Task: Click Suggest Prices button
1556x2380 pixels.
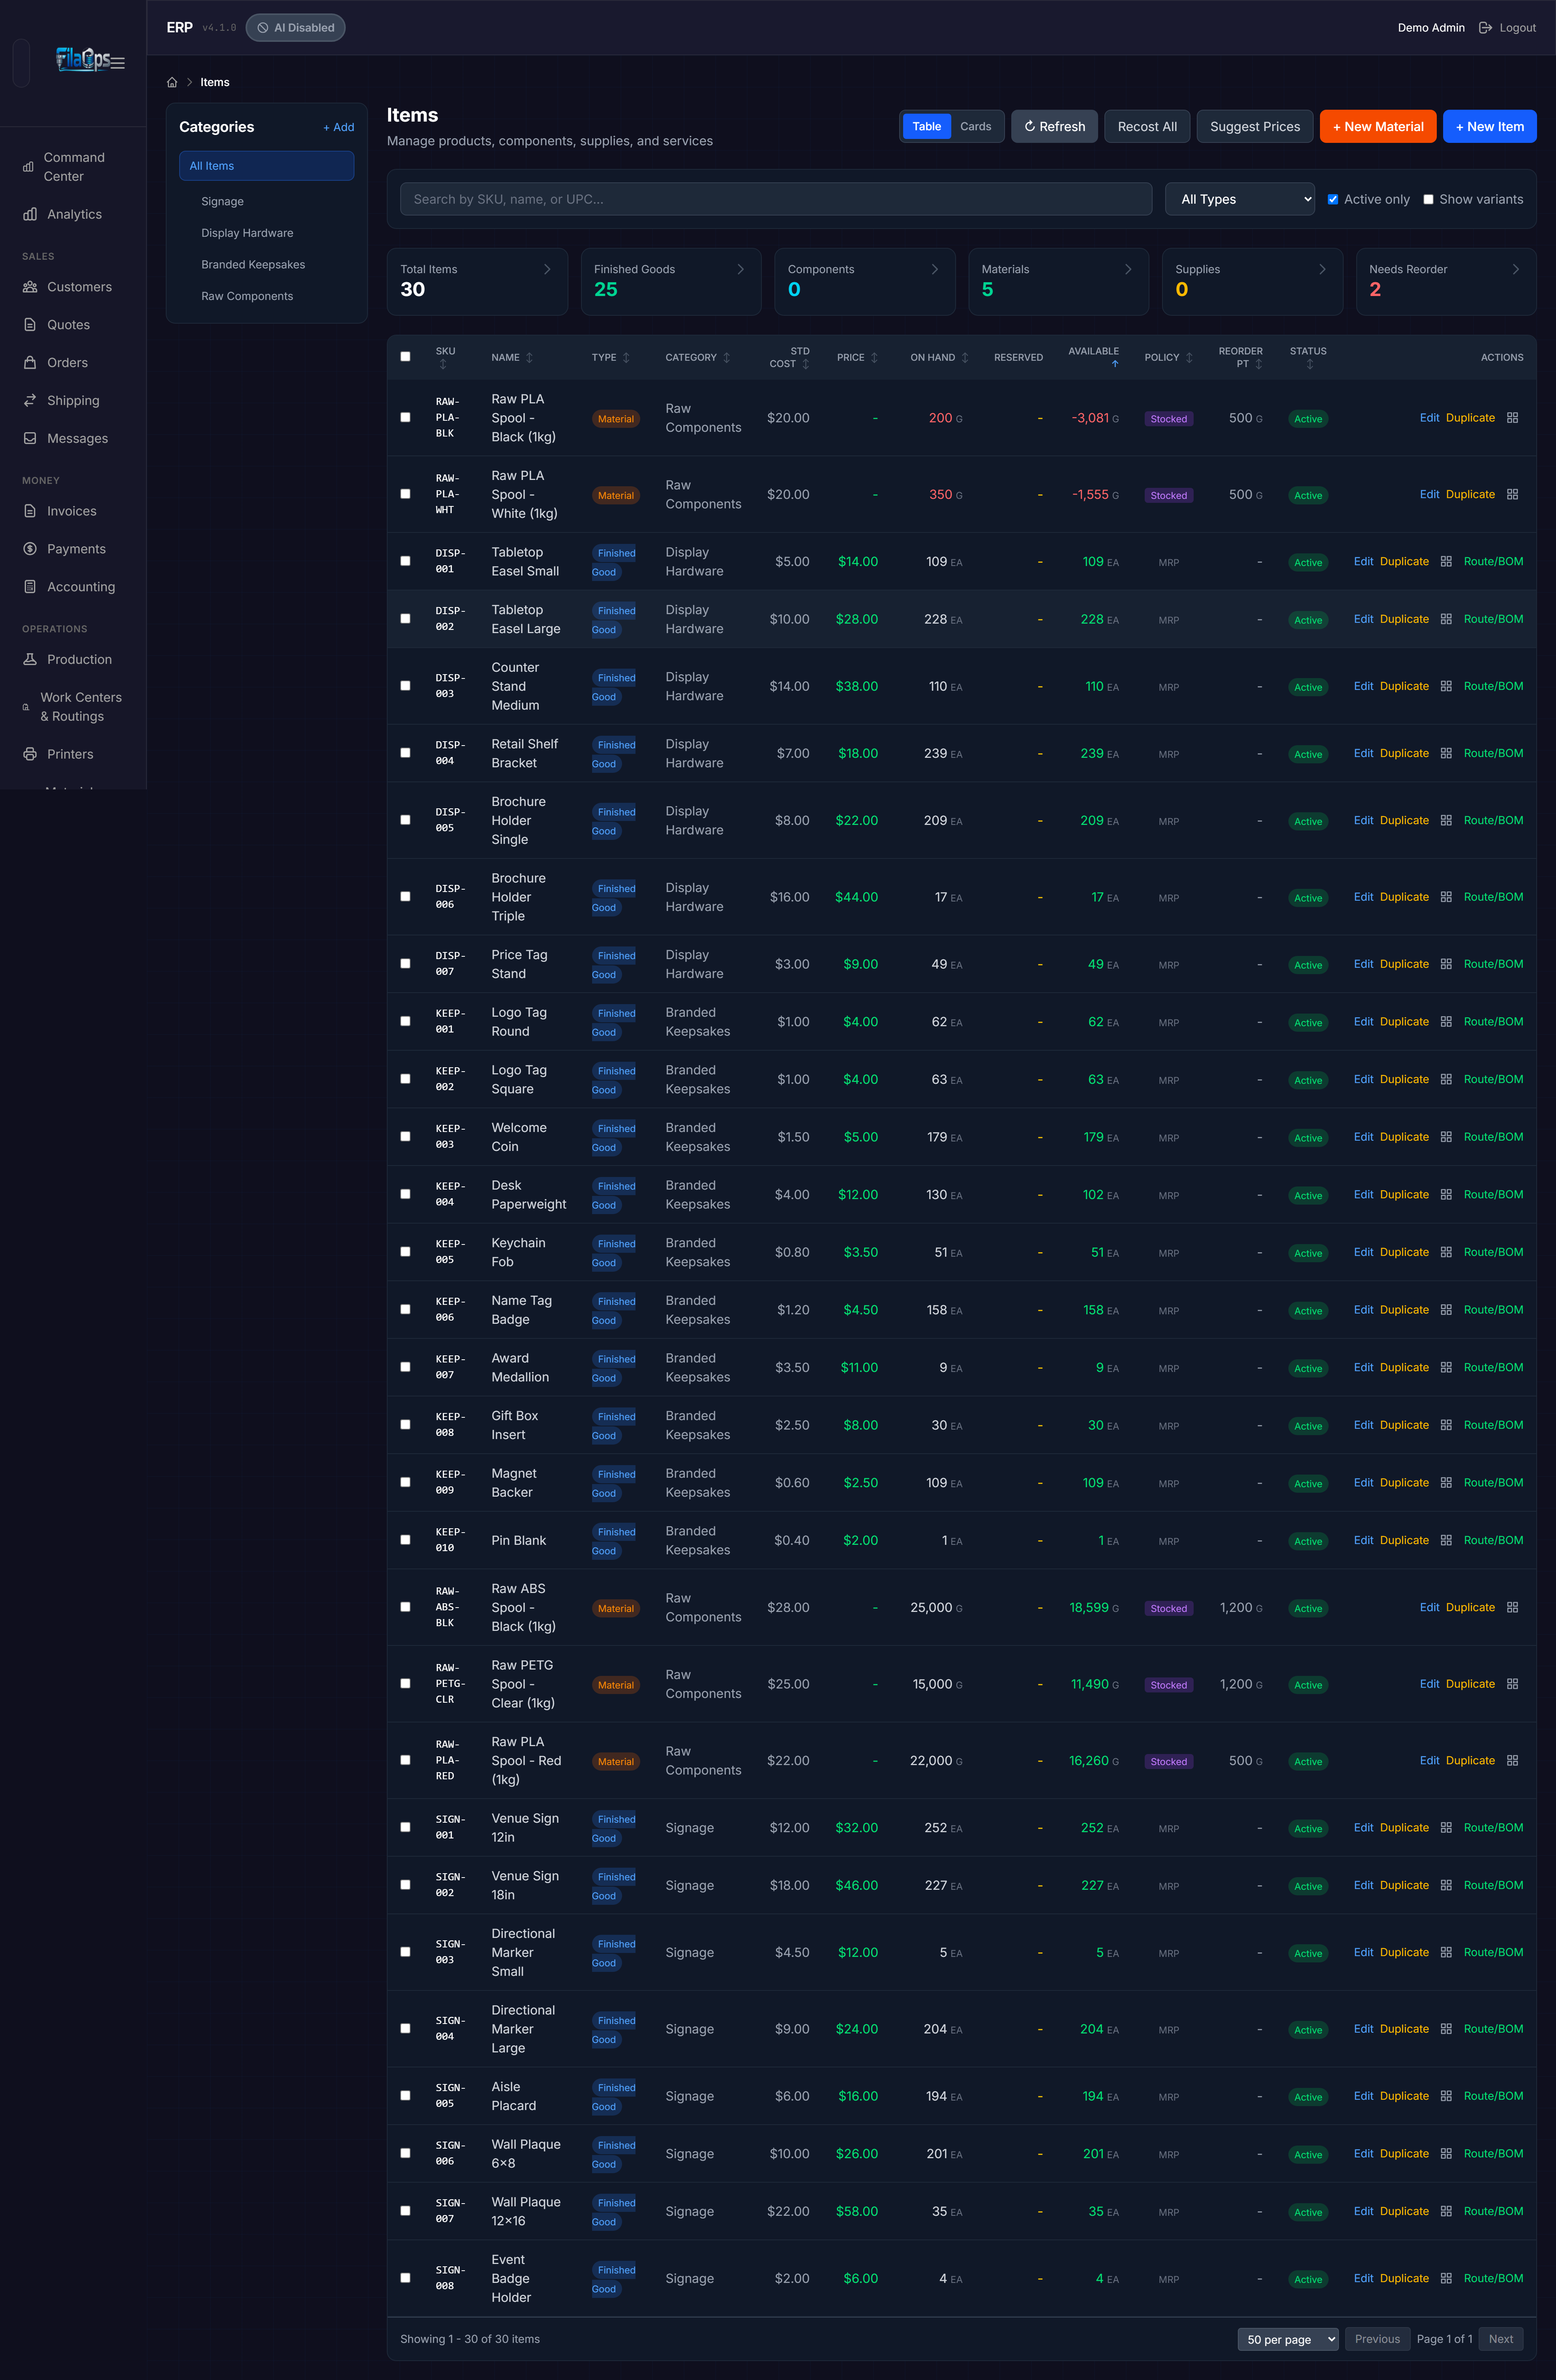Action: click(x=1255, y=127)
